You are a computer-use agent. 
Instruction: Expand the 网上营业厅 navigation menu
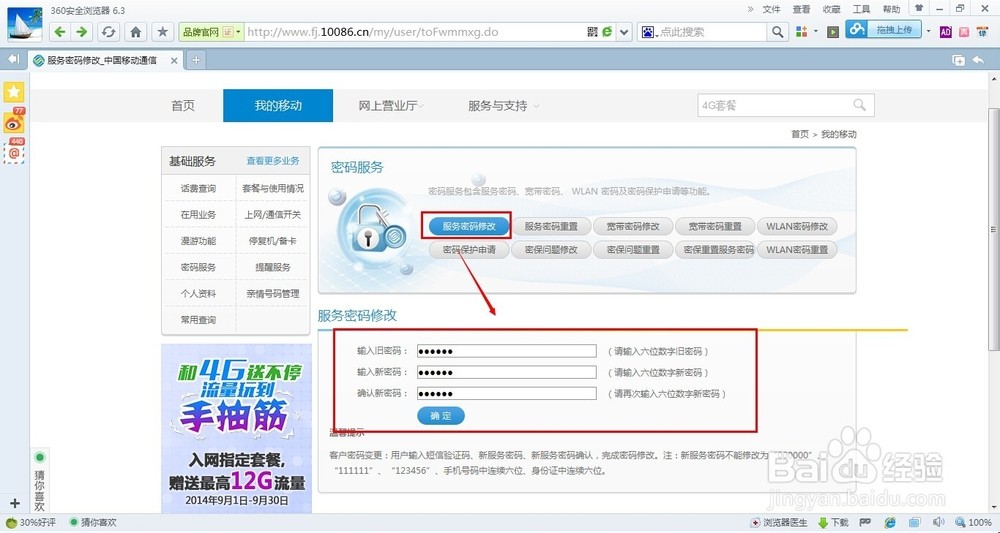click(390, 106)
